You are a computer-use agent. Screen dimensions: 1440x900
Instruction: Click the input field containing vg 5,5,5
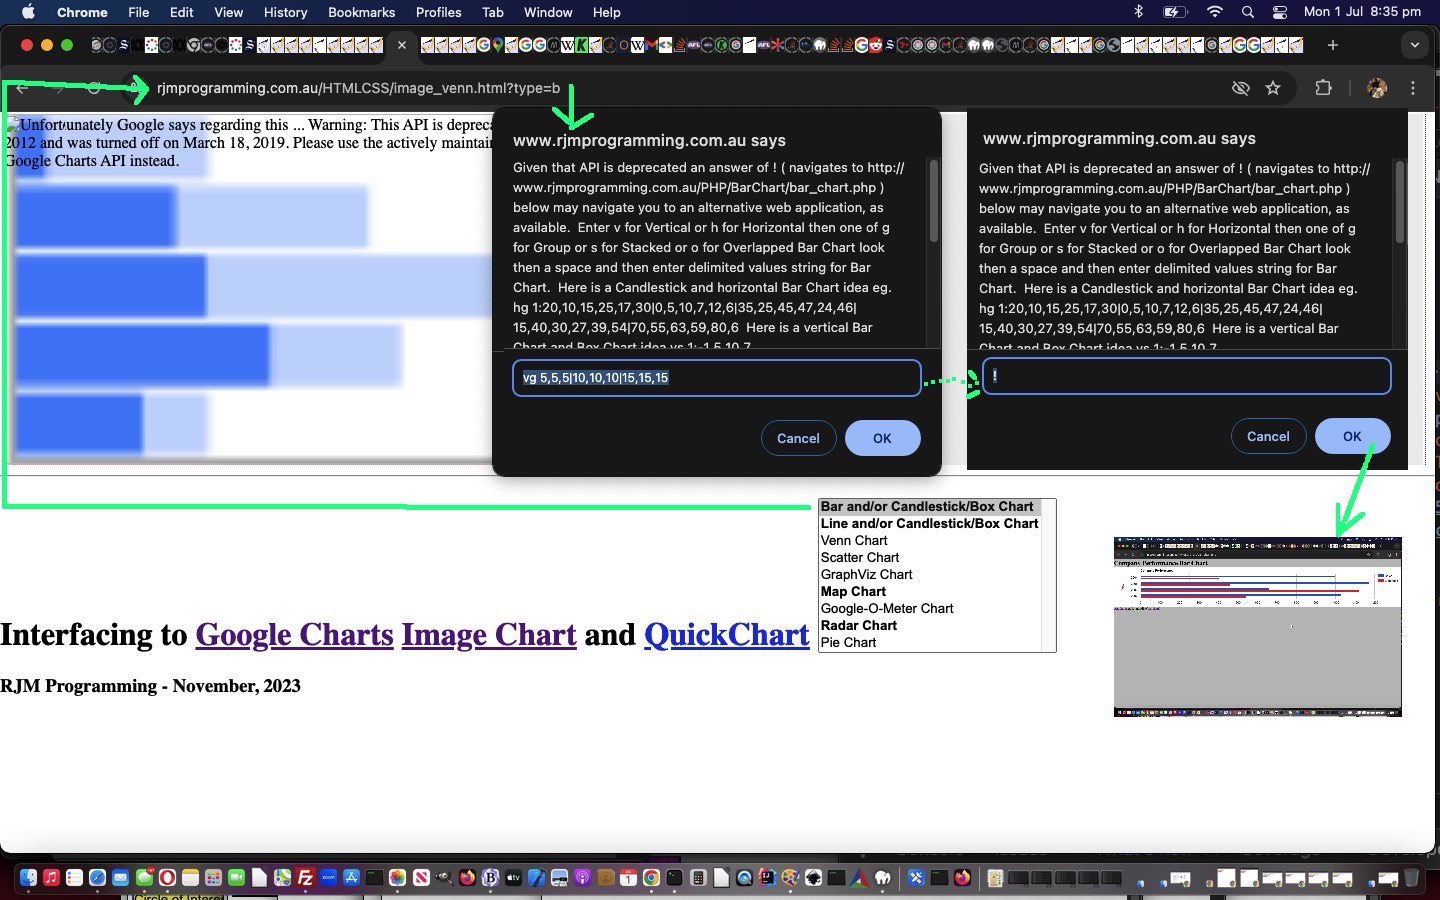[716, 378]
